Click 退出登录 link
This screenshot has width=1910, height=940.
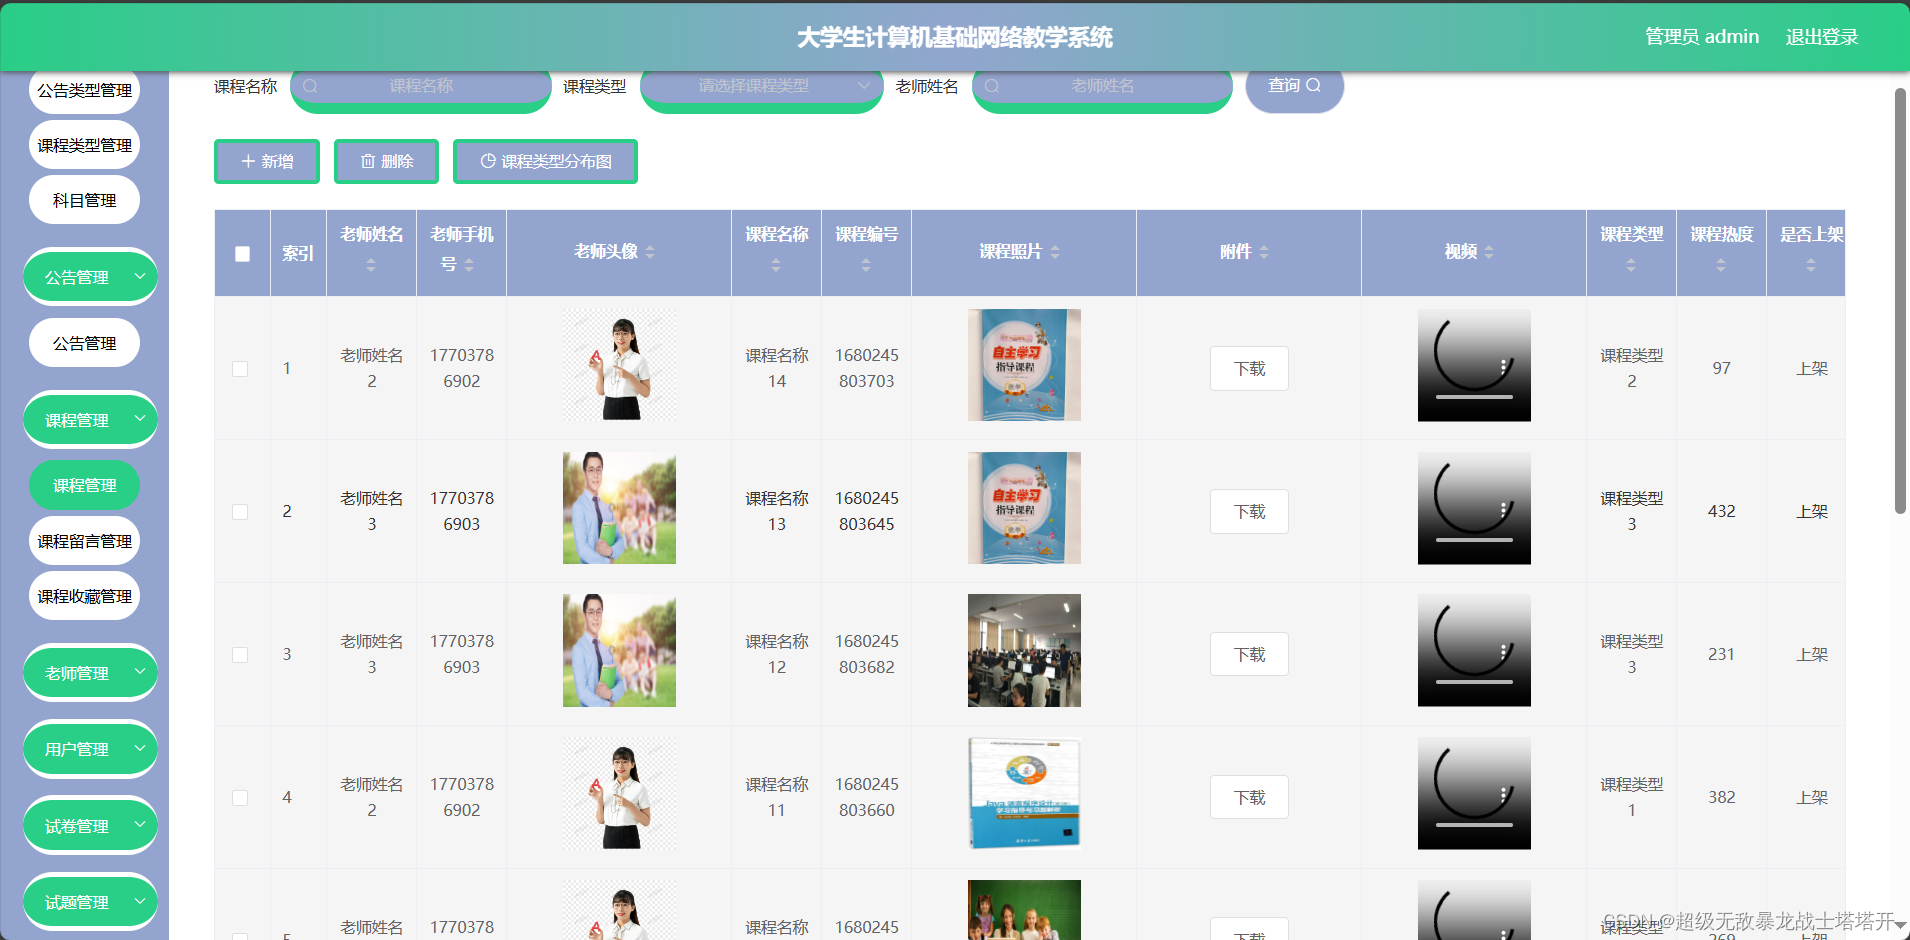1821,37
